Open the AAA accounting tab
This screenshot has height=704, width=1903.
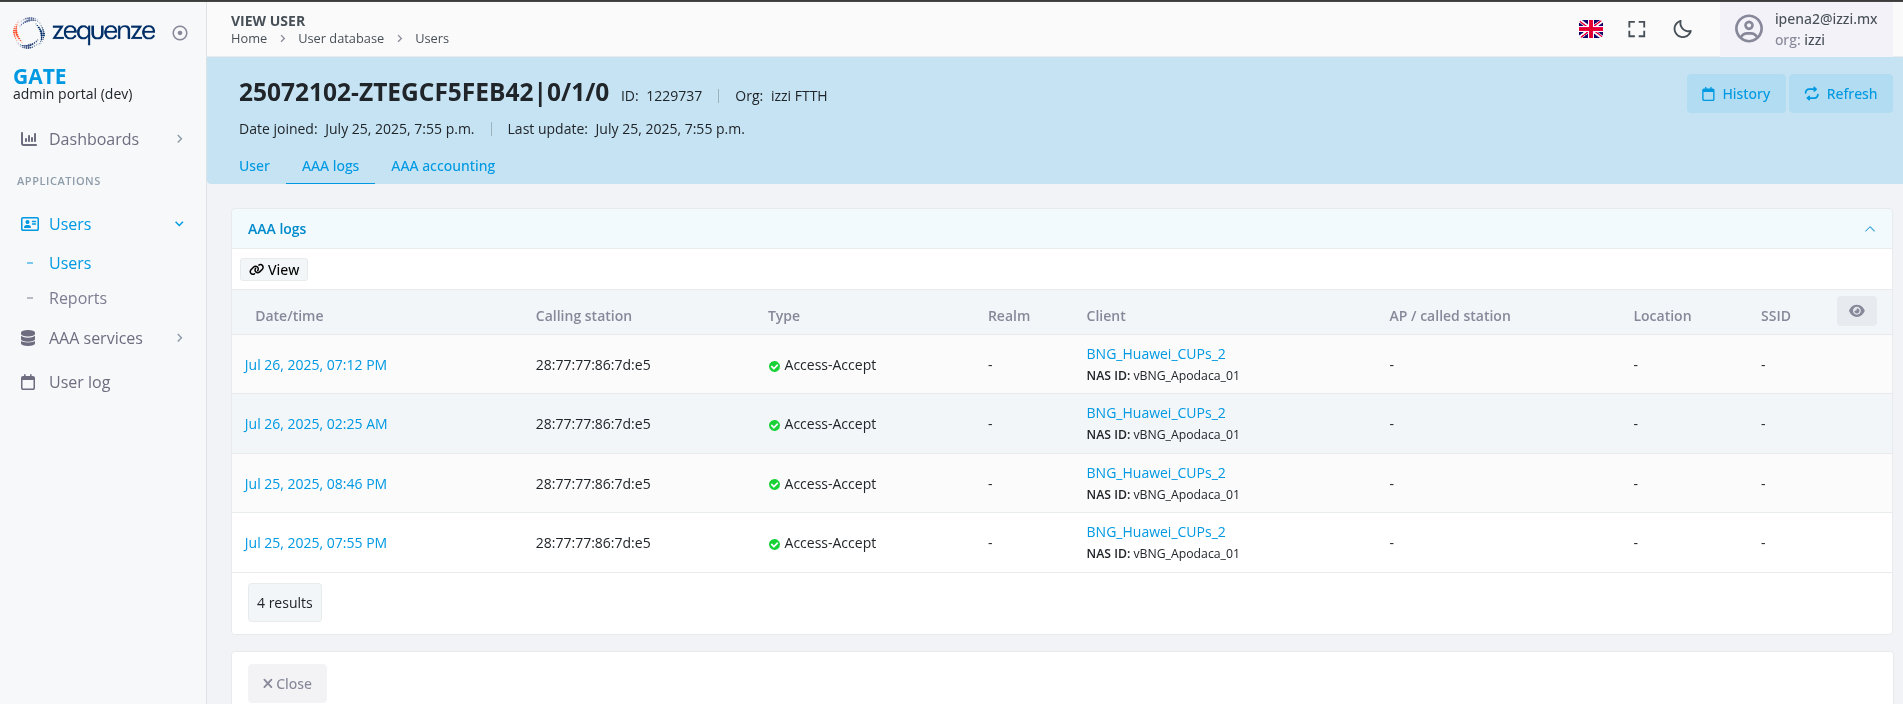coord(443,166)
